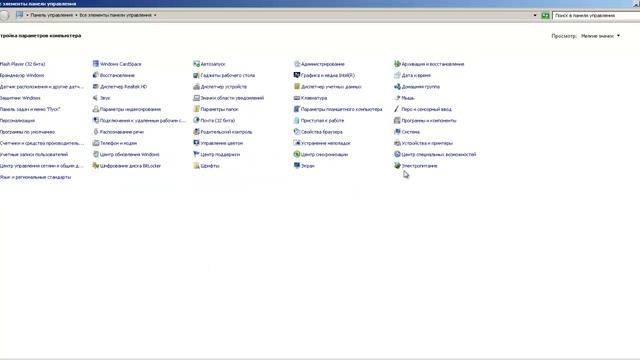Open Учетные записи пользователей item
The height and width of the screenshot is (360, 640).
(34, 155)
